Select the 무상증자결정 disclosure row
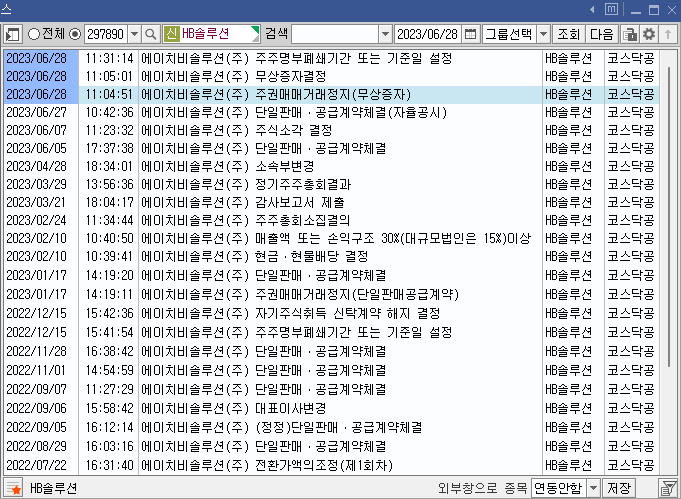 331,76
